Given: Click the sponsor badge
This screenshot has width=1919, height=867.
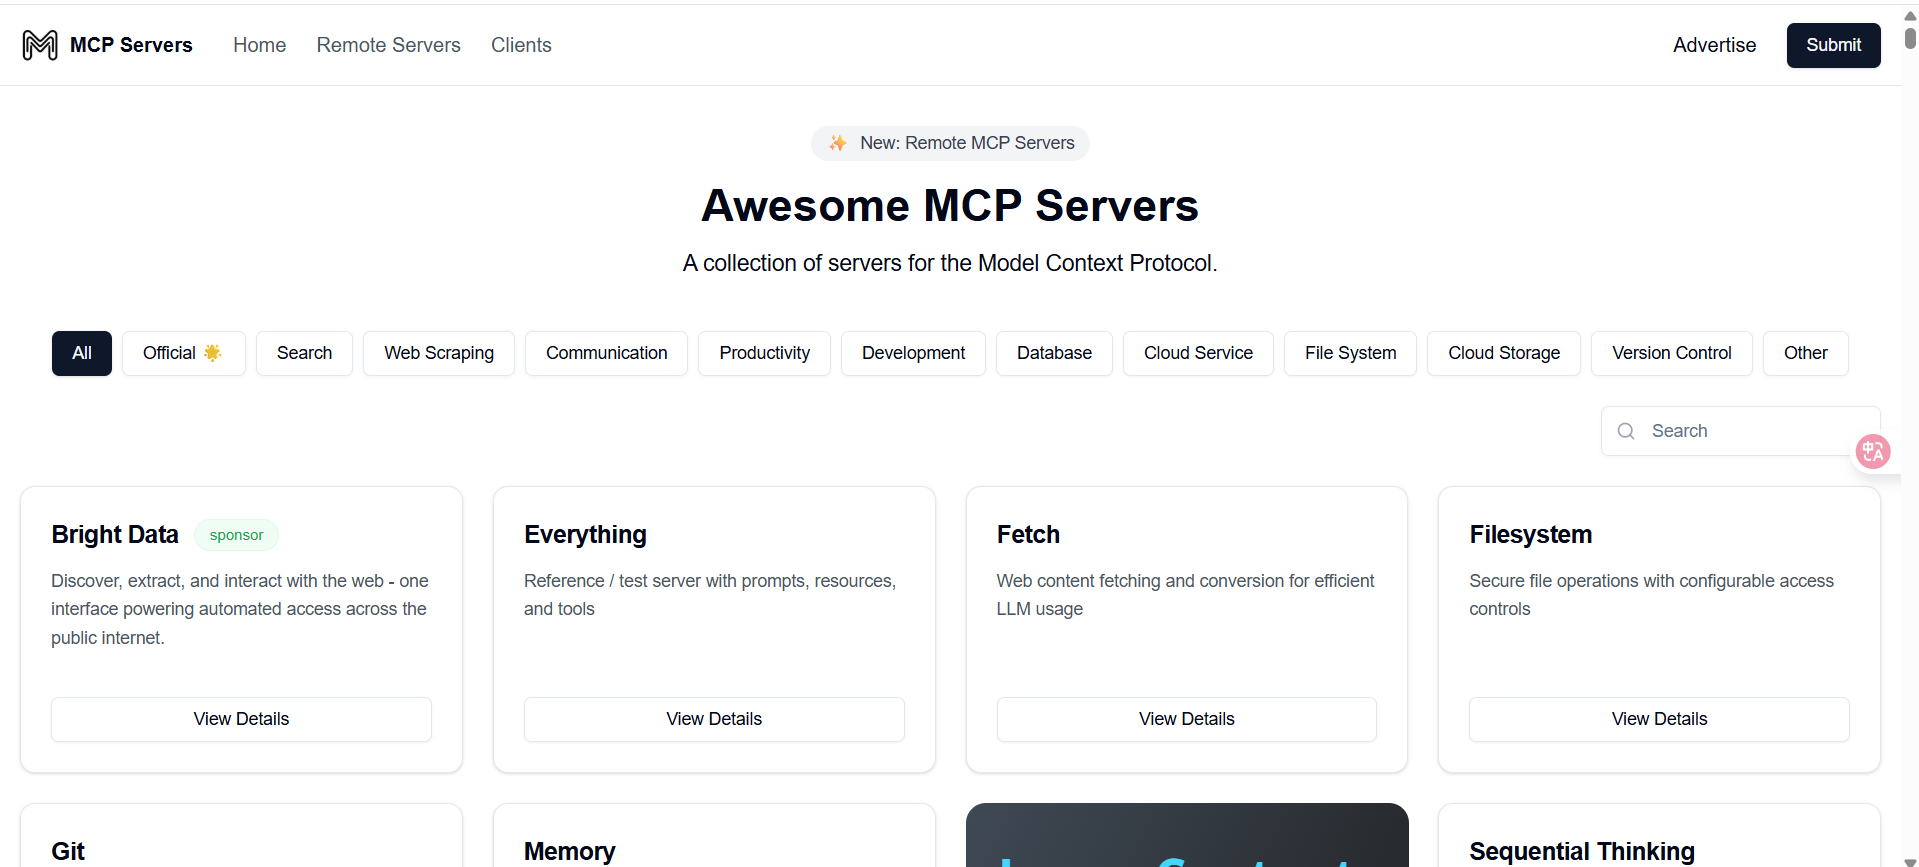Looking at the screenshot, I should point(236,535).
